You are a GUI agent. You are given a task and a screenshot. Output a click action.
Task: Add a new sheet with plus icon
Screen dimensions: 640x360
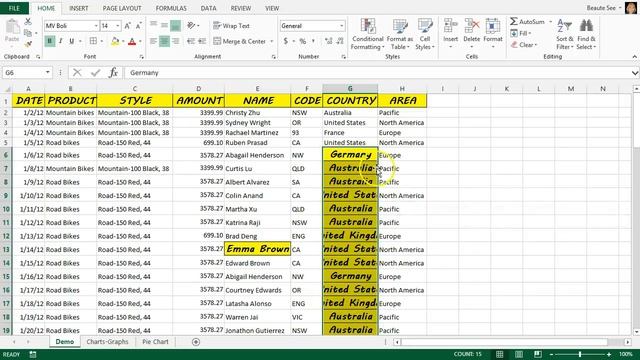pos(196,342)
